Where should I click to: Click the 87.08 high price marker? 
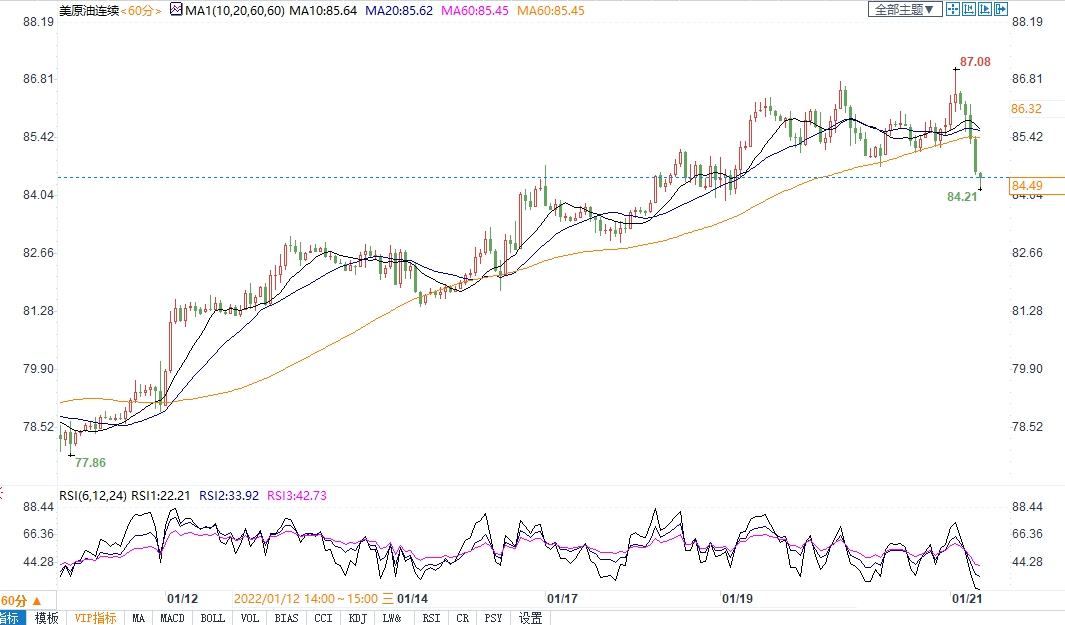(x=975, y=62)
